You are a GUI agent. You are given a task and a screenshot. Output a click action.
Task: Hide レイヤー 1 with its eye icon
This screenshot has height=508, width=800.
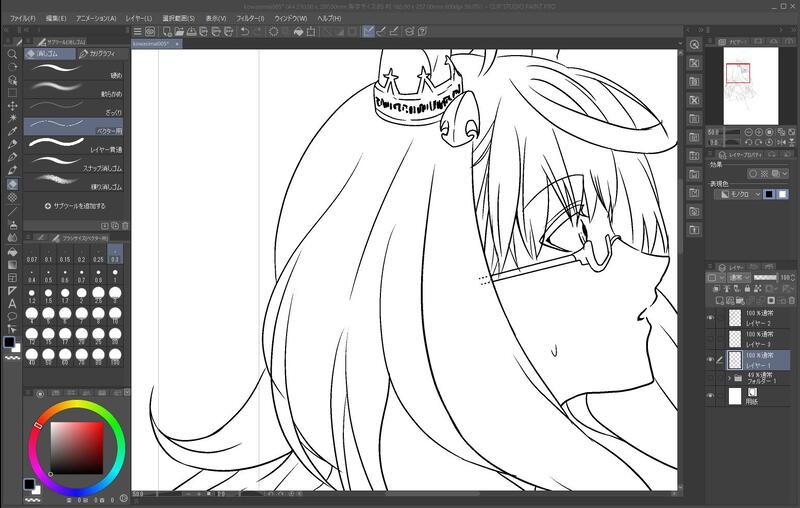[x=710, y=360]
